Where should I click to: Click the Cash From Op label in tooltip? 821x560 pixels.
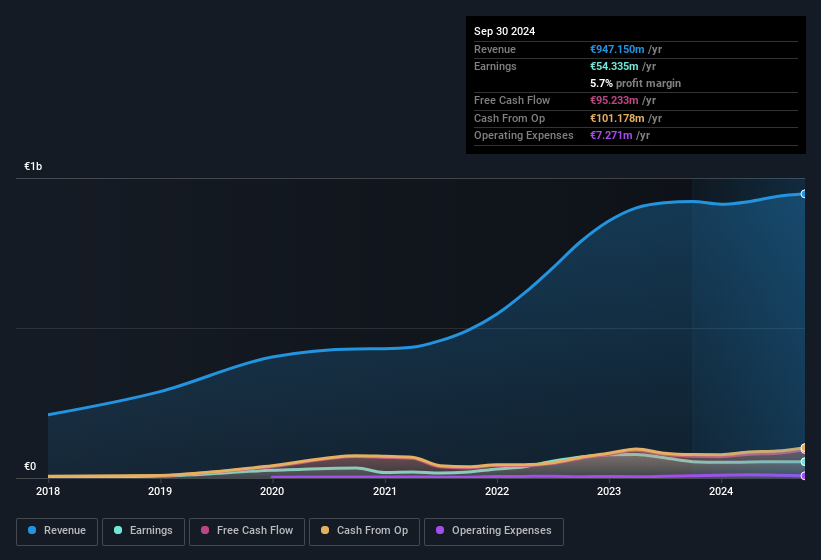[509, 118]
